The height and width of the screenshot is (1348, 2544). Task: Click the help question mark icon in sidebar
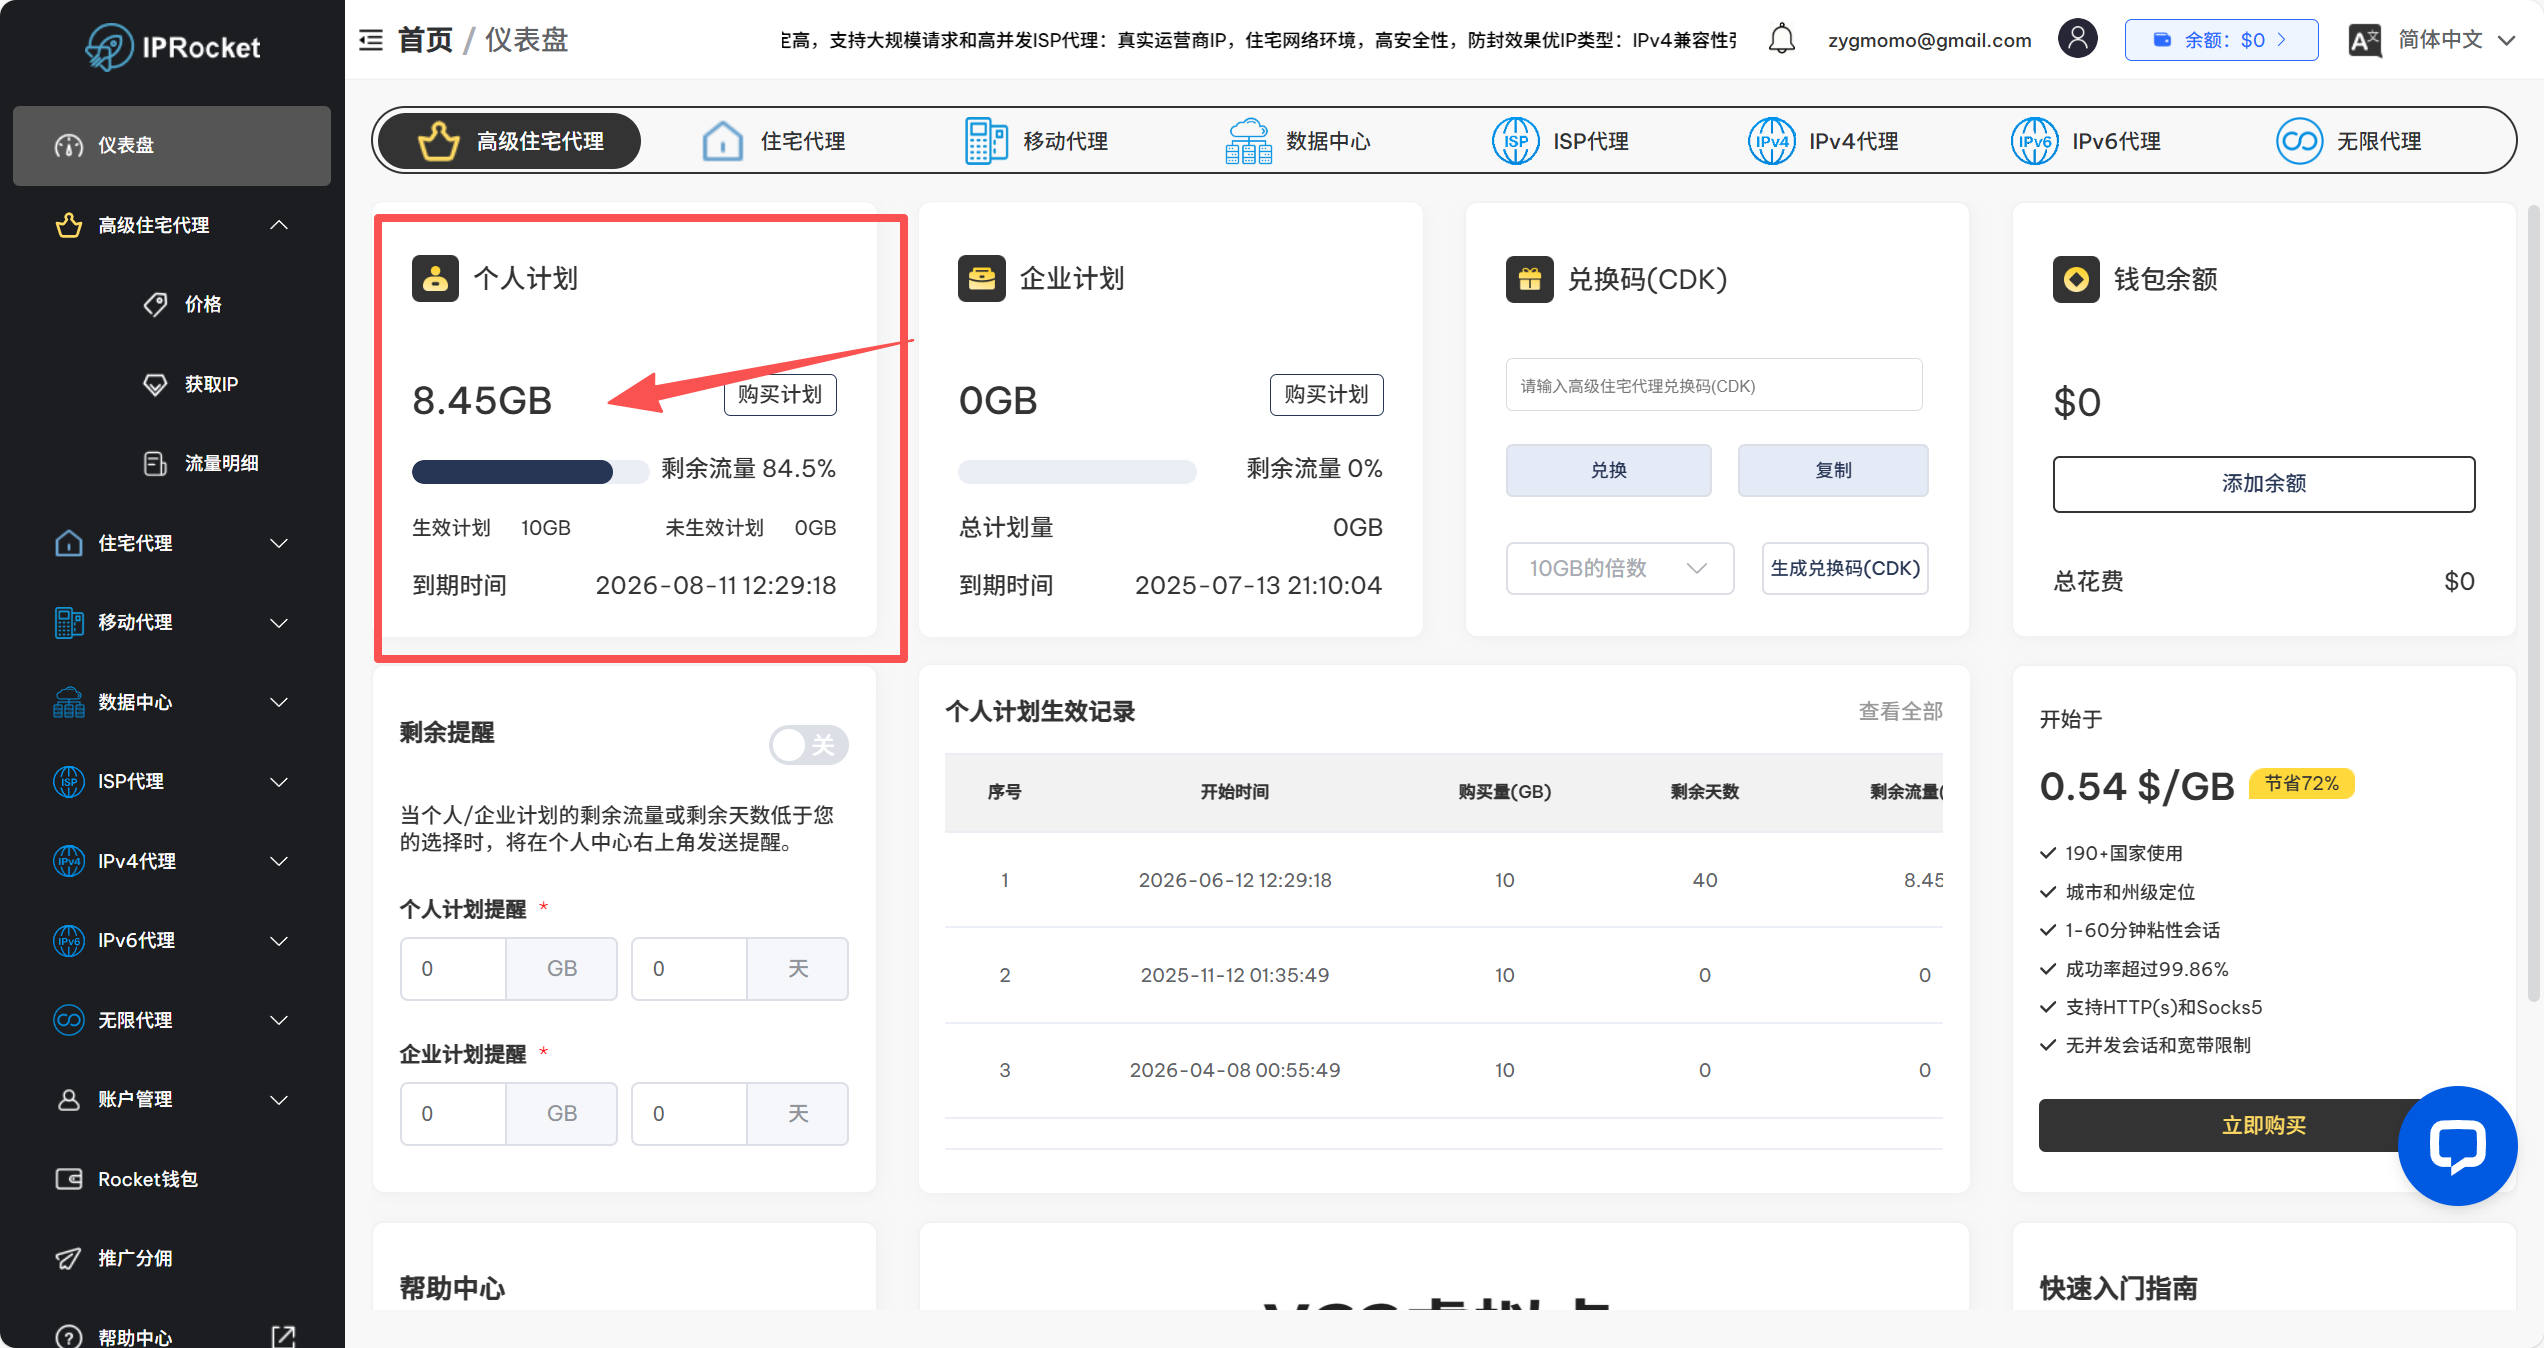coord(68,1337)
